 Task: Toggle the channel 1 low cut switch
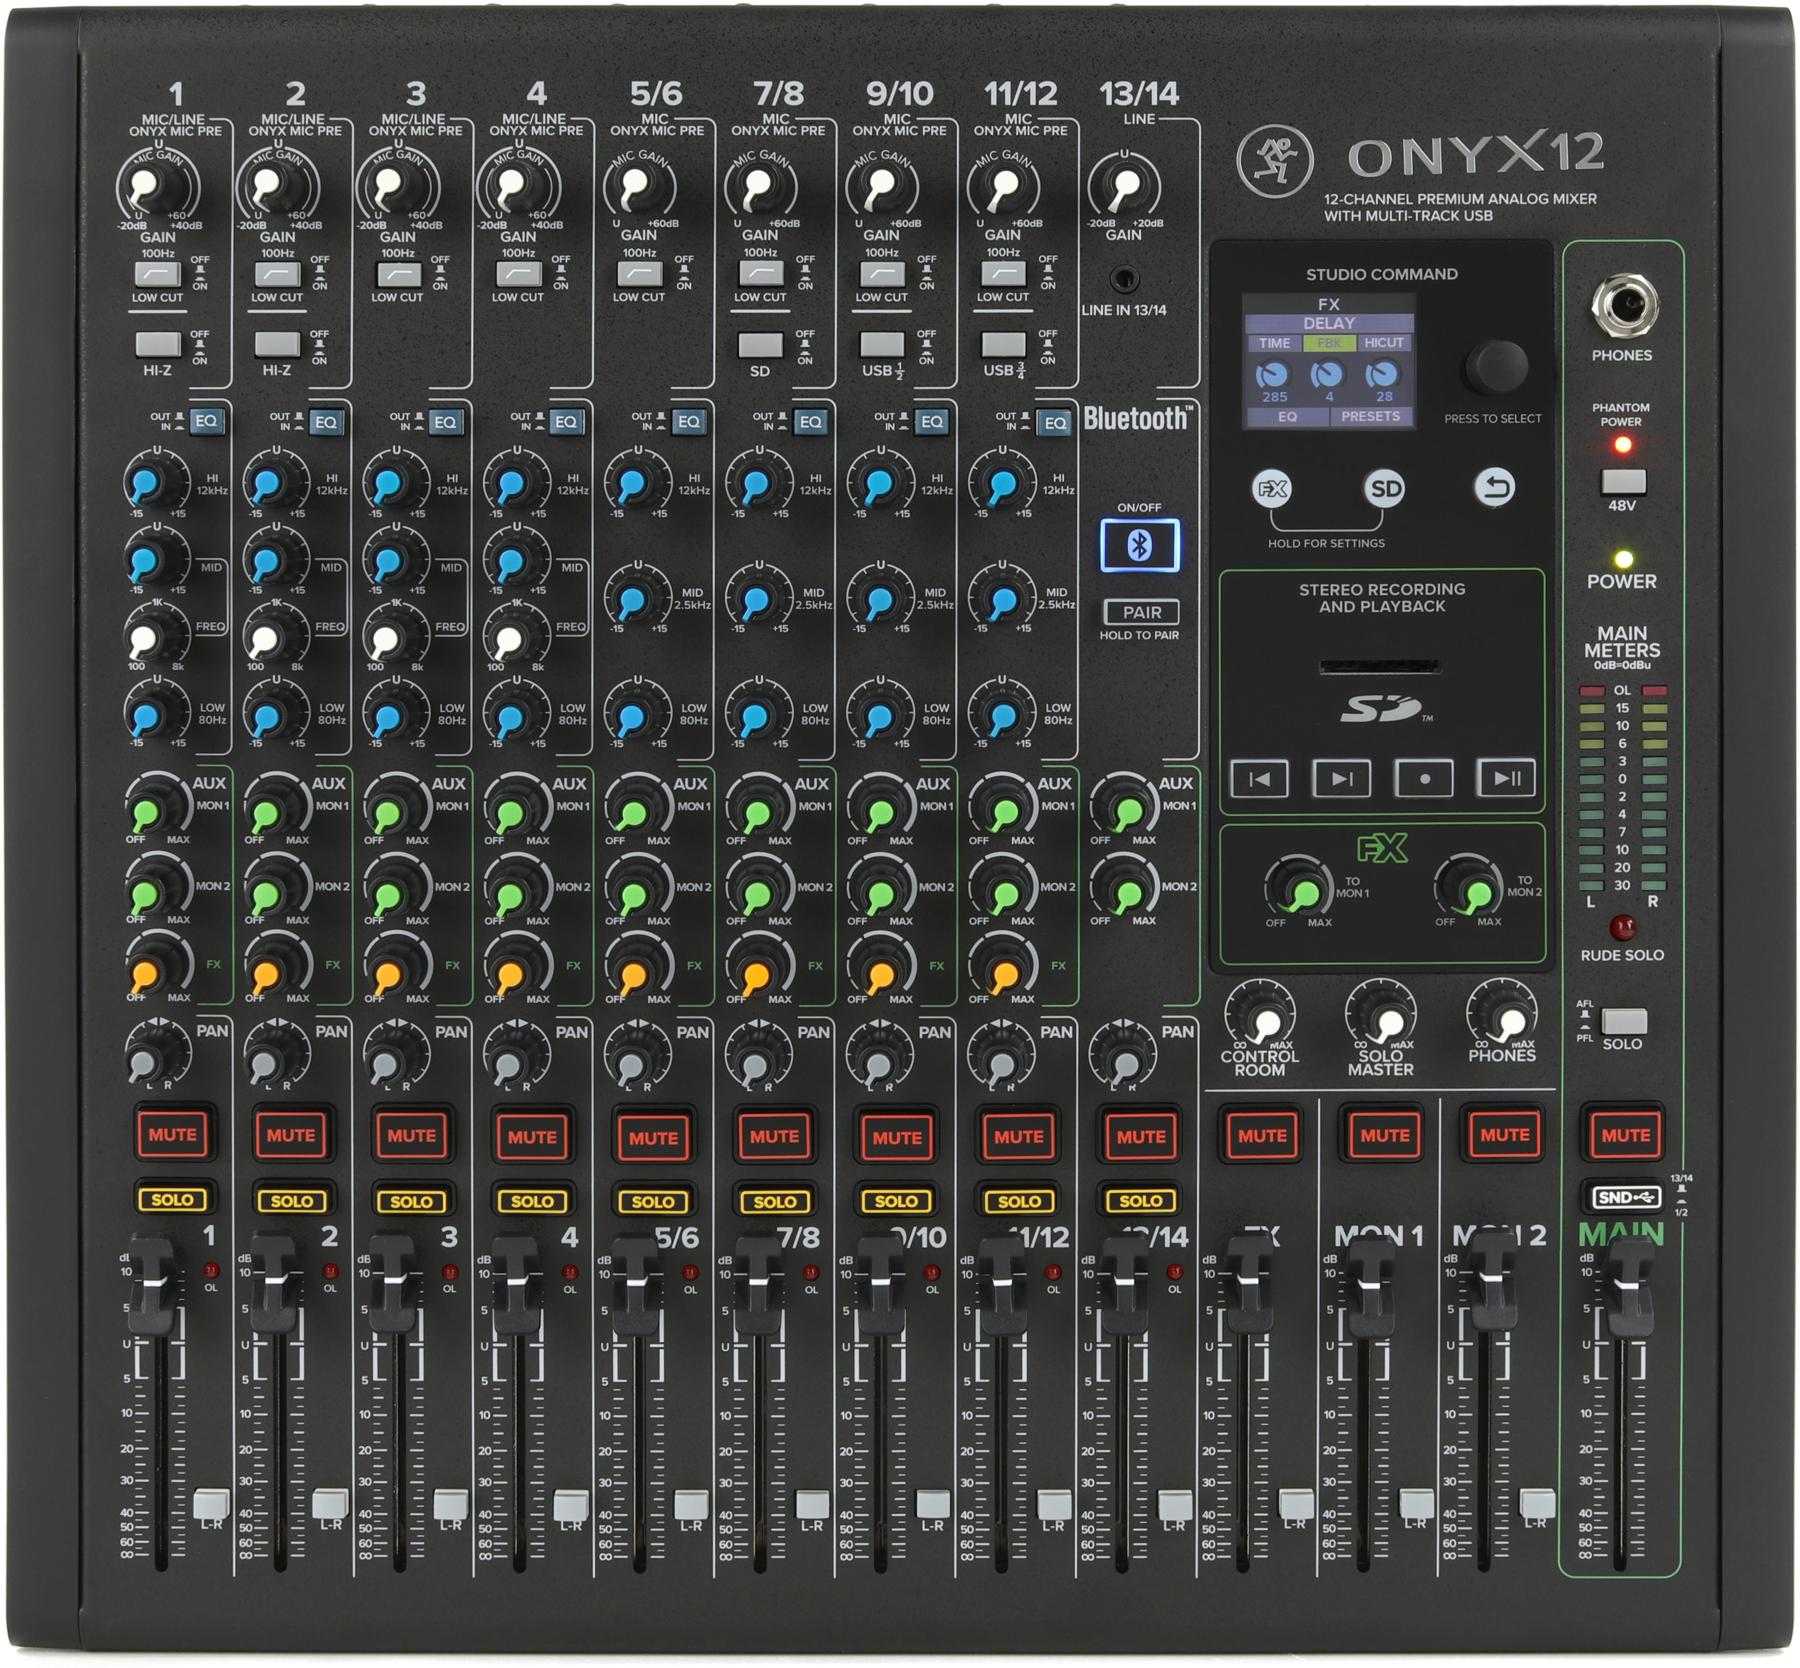tap(158, 273)
